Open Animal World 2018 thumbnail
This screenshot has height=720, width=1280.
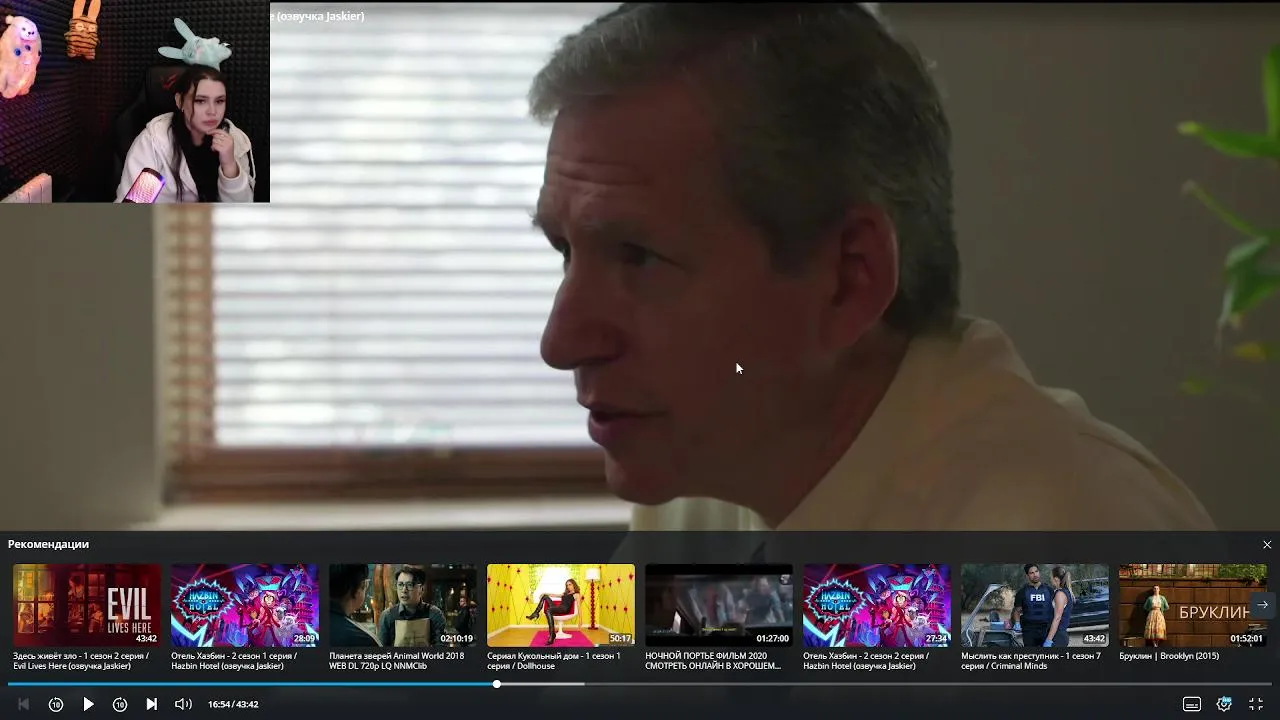(x=403, y=605)
